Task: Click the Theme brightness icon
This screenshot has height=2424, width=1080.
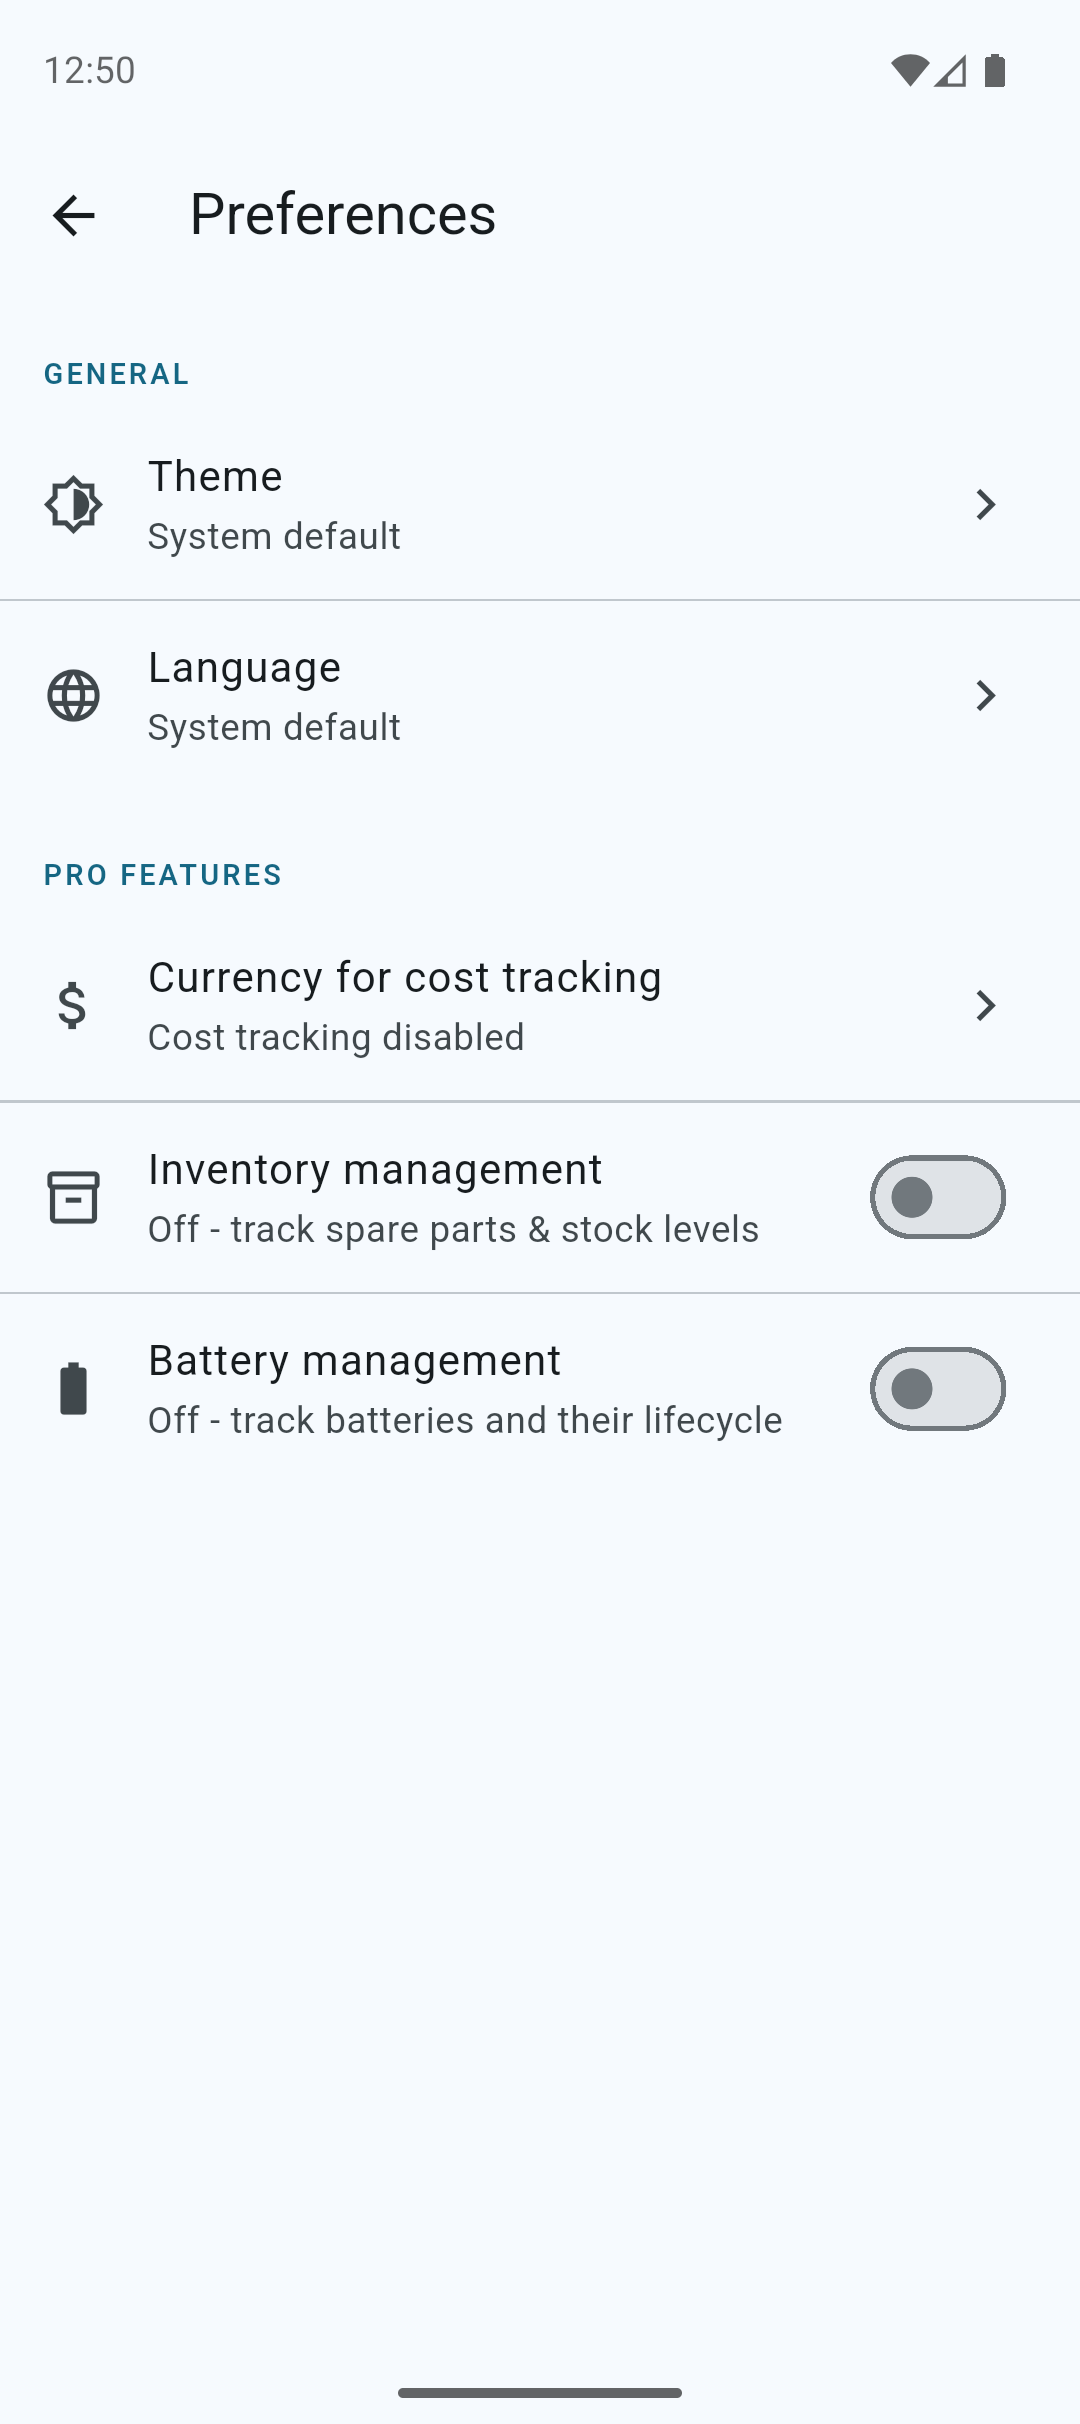Action: tap(73, 505)
